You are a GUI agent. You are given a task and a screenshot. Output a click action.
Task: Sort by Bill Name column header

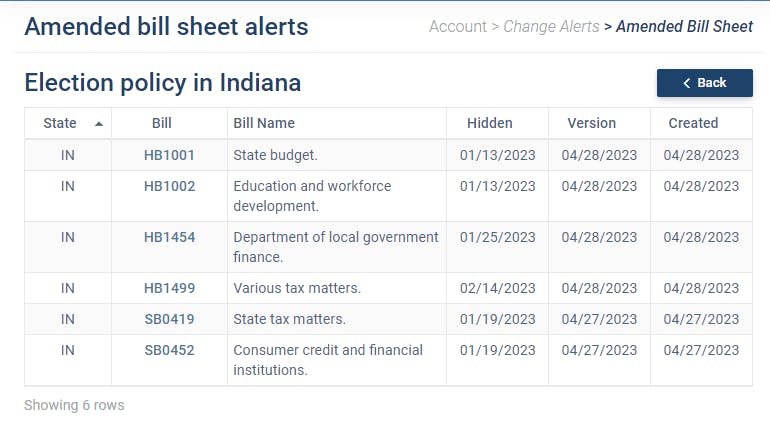point(264,123)
